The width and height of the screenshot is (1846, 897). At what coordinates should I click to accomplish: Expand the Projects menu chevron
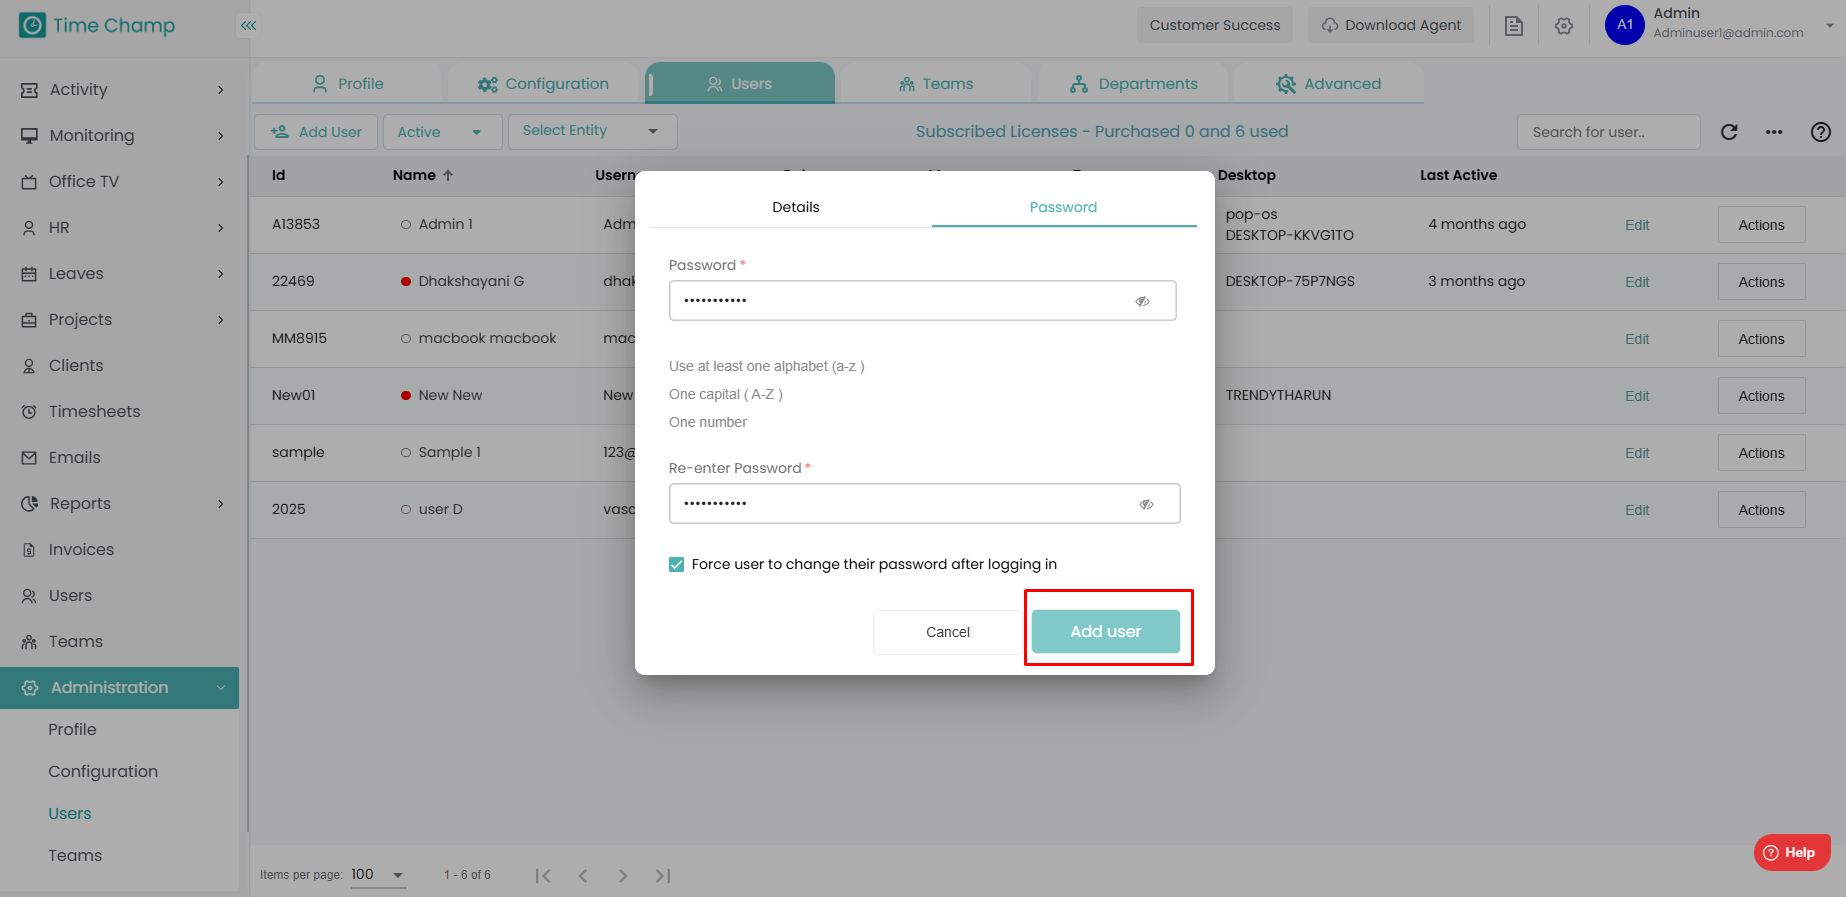[221, 320]
